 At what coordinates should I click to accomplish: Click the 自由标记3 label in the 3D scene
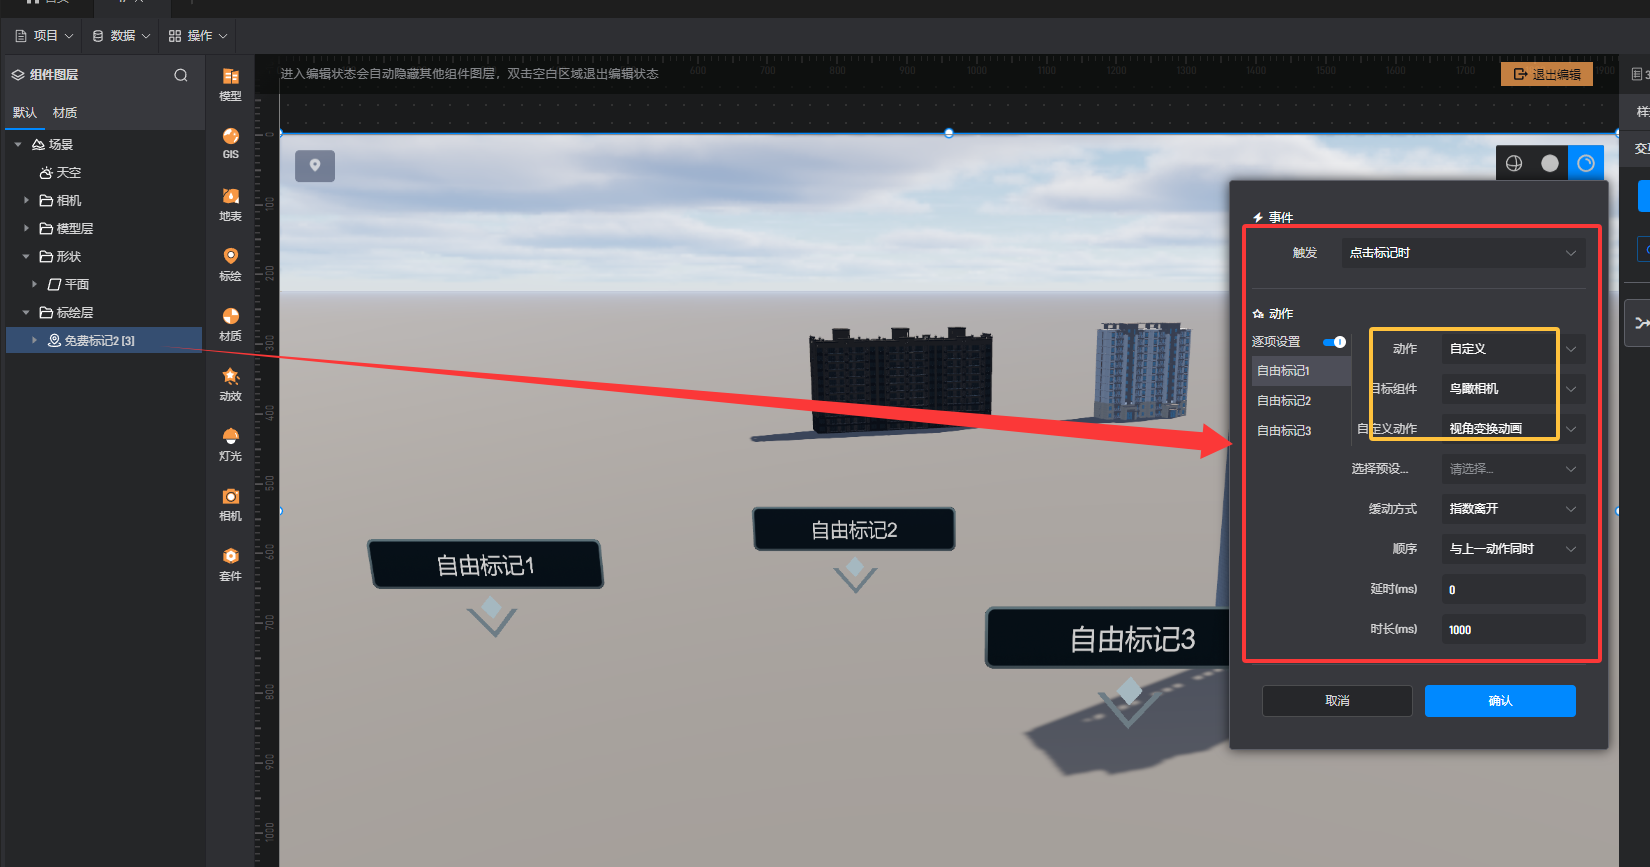[x=1110, y=638]
